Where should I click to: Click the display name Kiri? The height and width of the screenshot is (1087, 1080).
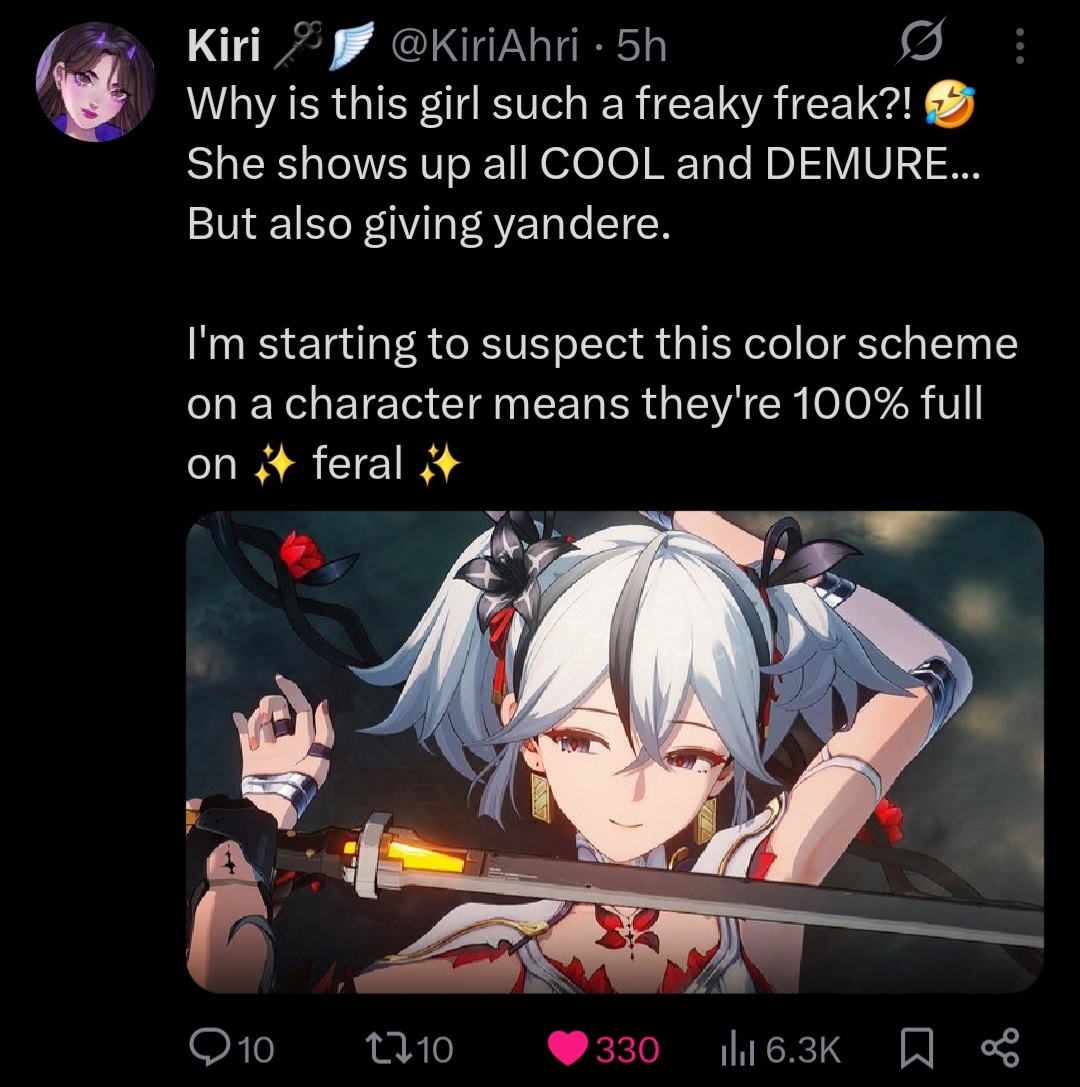(x=224, y=46)
